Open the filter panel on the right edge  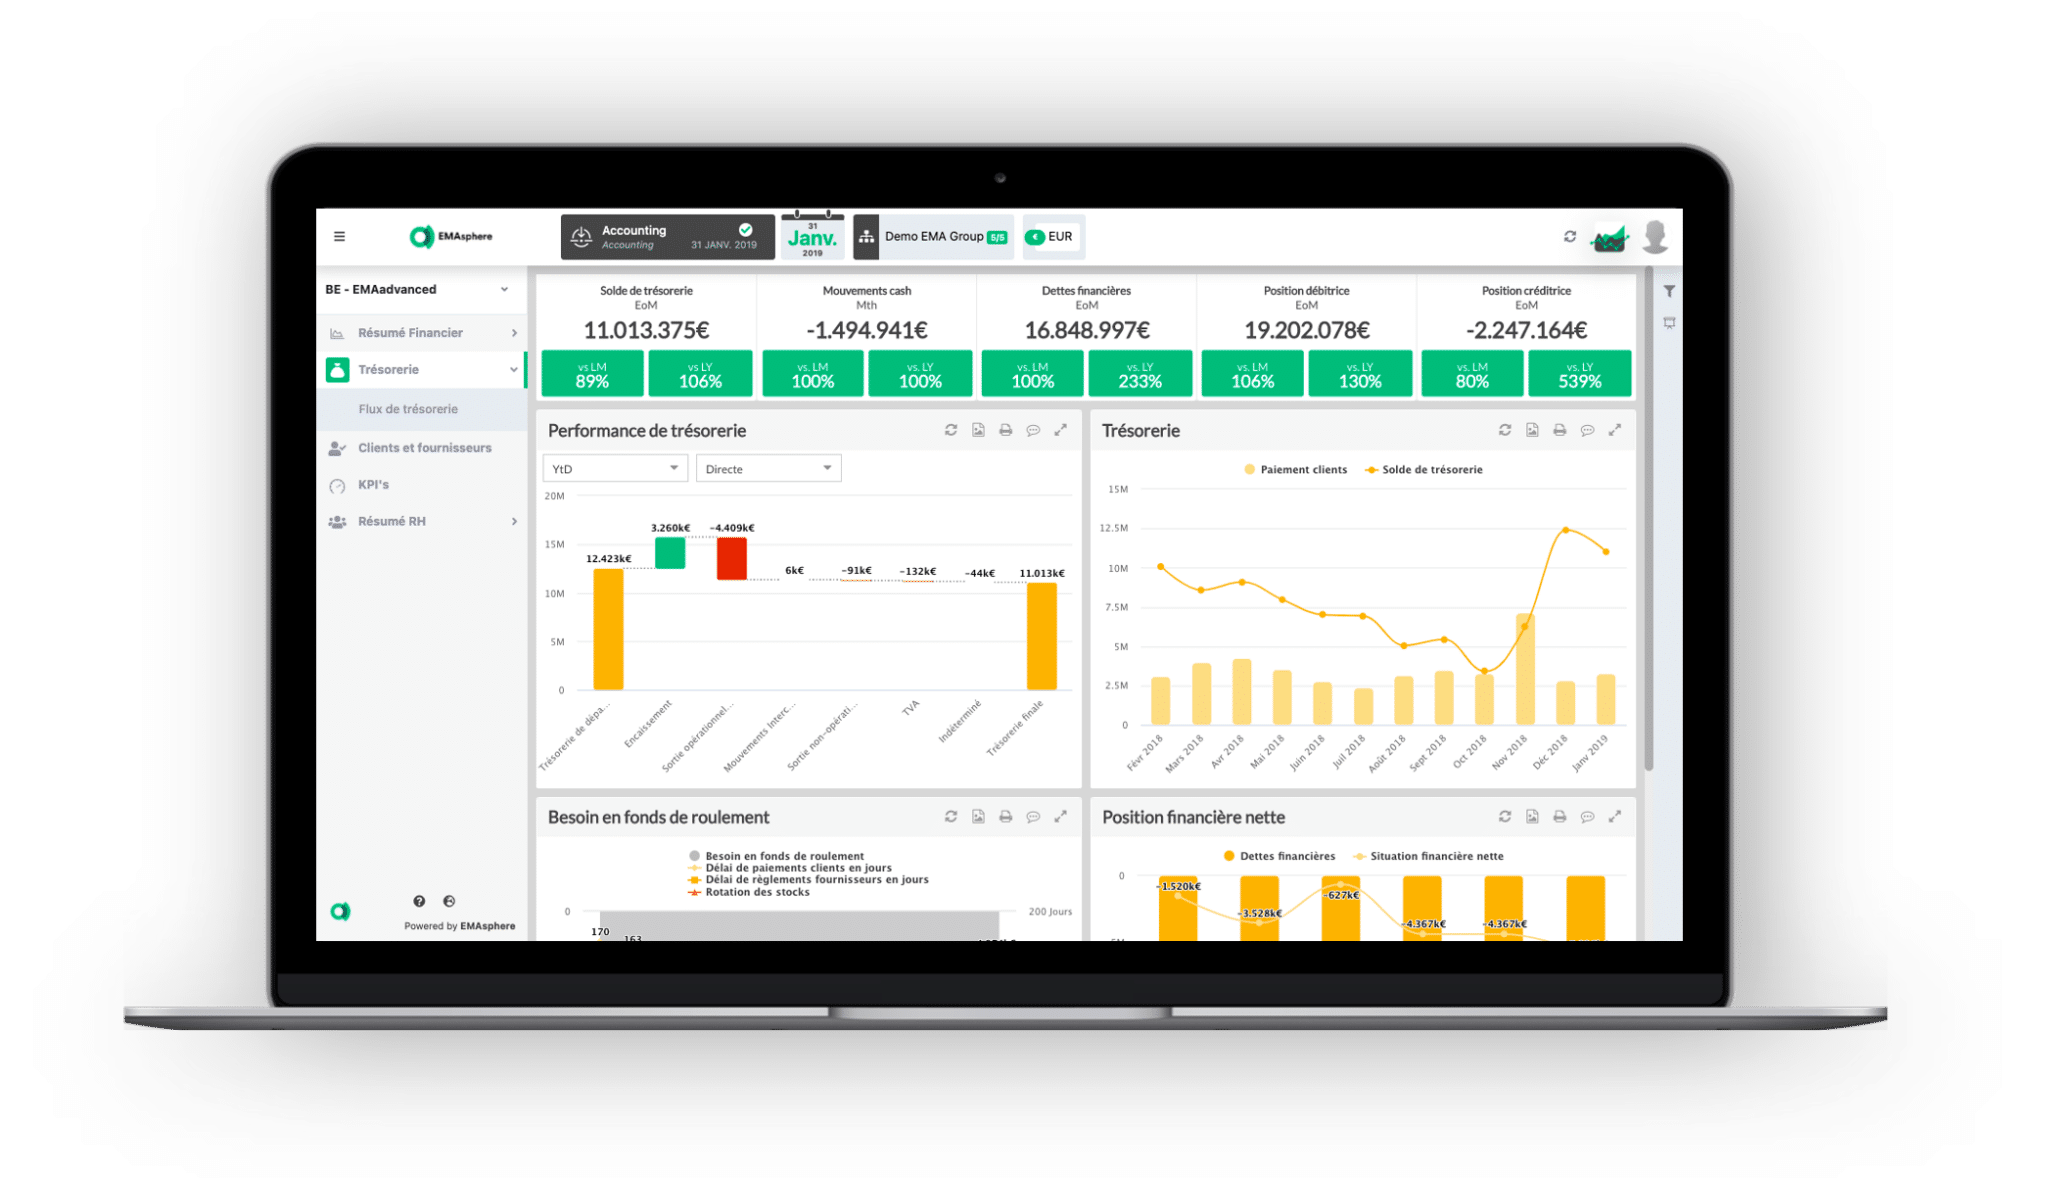(1669, 291)
